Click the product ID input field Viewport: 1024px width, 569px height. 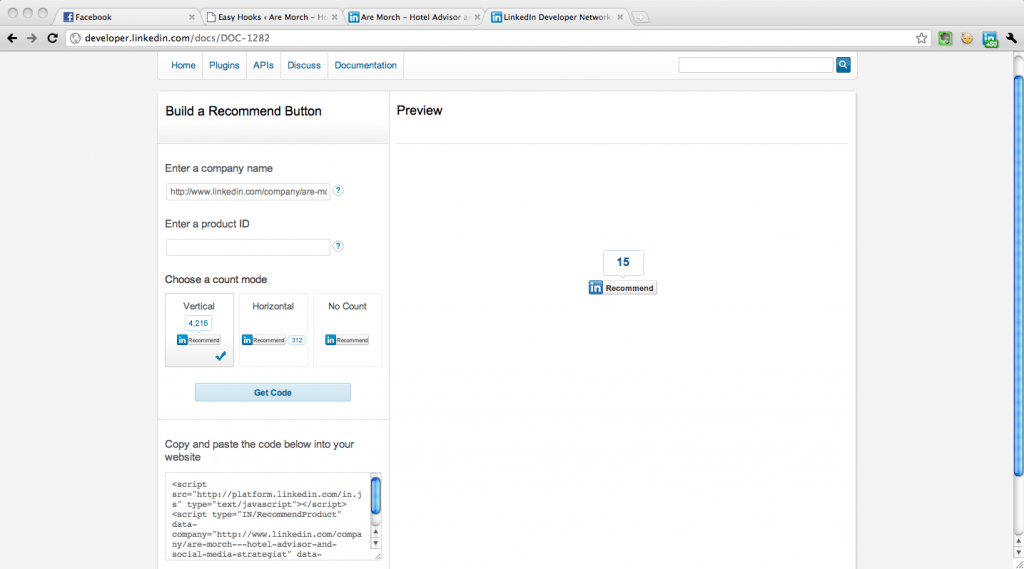248,247
